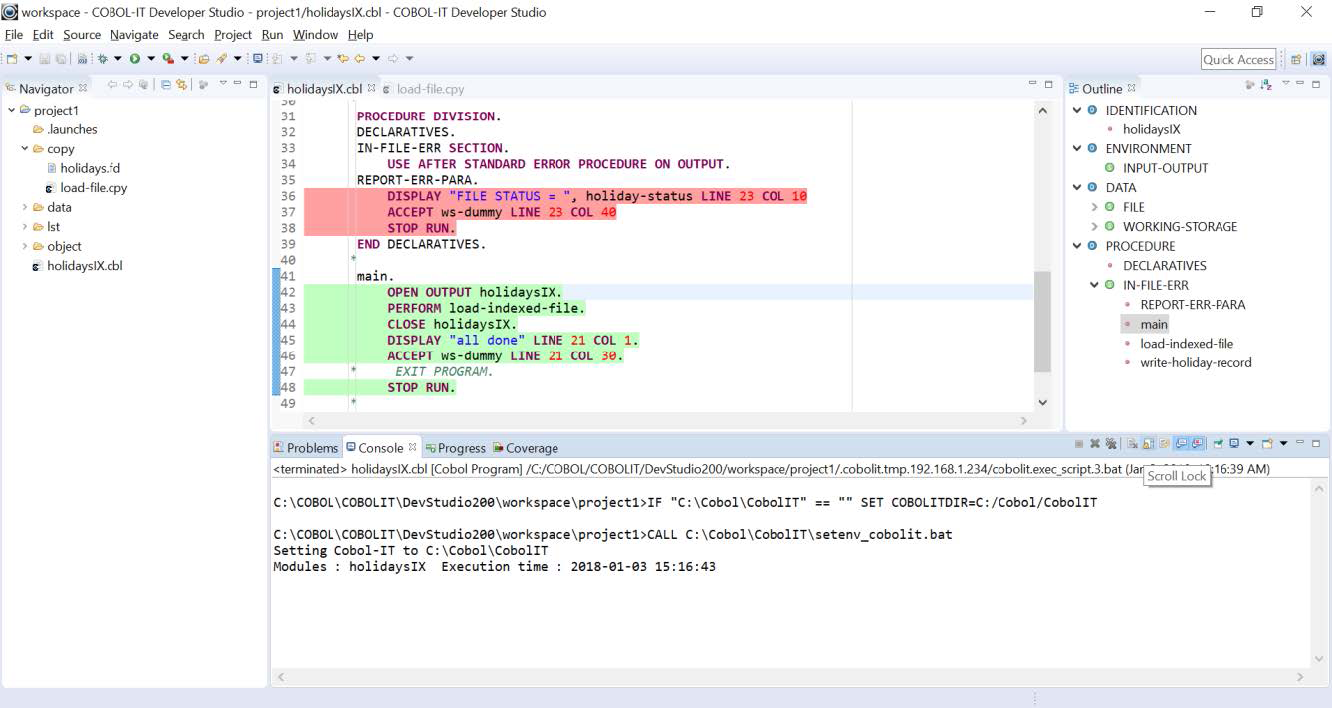Click the Quick Access search field
The width and height of the screenshot is (1332, 708).
(1238, 60)
